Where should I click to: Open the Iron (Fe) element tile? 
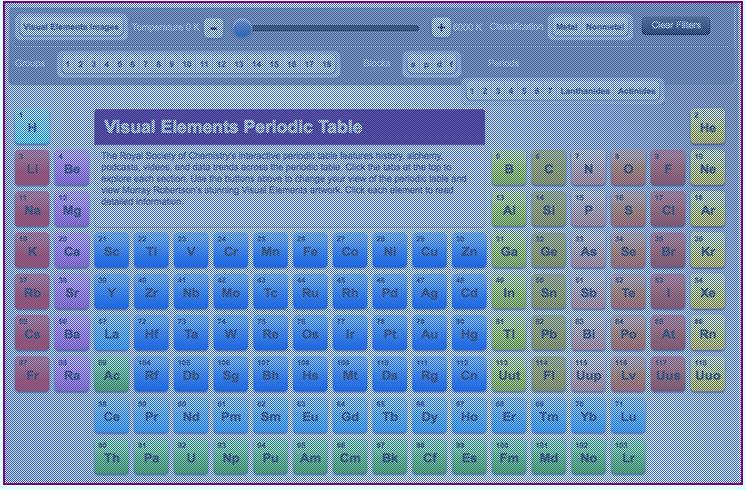coord(310,251)
